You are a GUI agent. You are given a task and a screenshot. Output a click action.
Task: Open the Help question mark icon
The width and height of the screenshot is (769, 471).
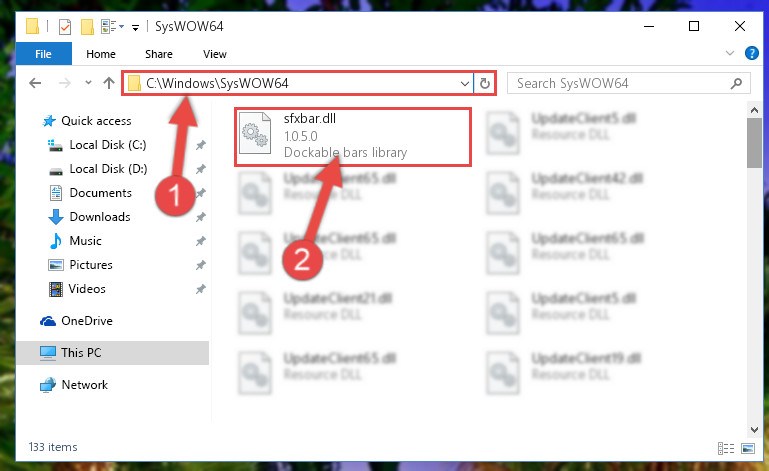click(751, 53)
